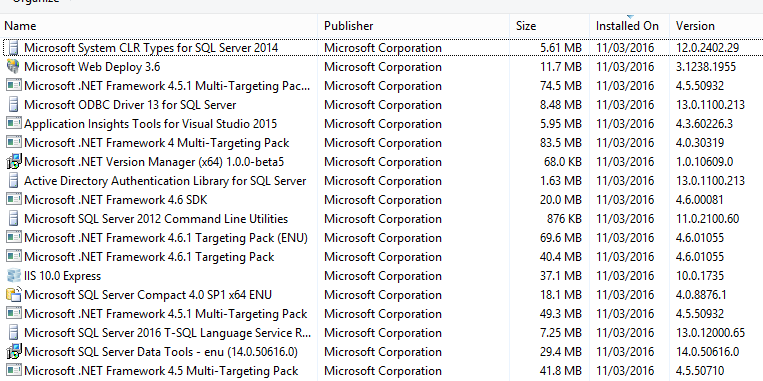The width and height of the screenshot is (763, 381).
Task: Click the .NET Framework 4.6 SDK icon
Action: tap(14, 200)
